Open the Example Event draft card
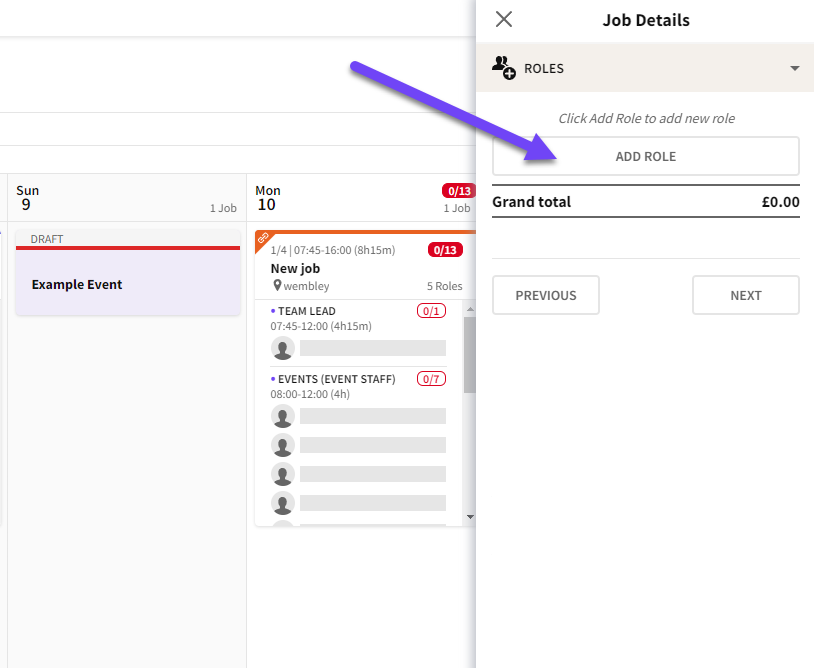Screen dimensions: 814x668 point(128,284)
